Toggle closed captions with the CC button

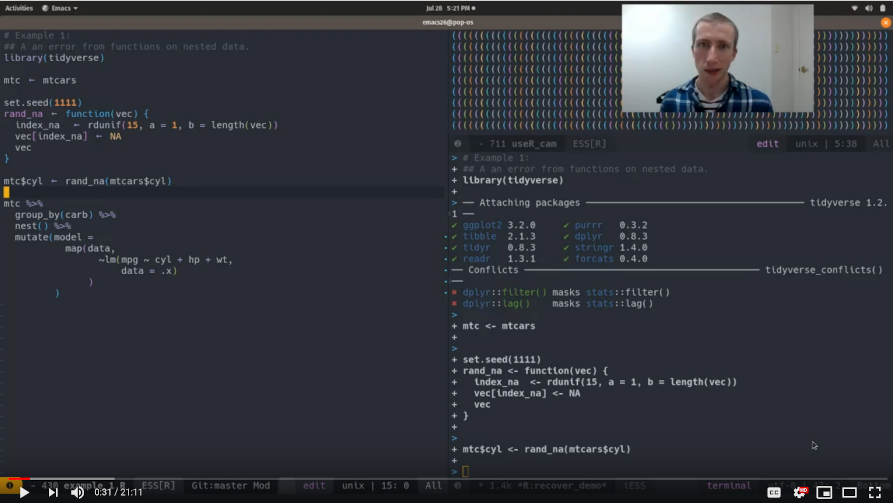tap(774, 492)
